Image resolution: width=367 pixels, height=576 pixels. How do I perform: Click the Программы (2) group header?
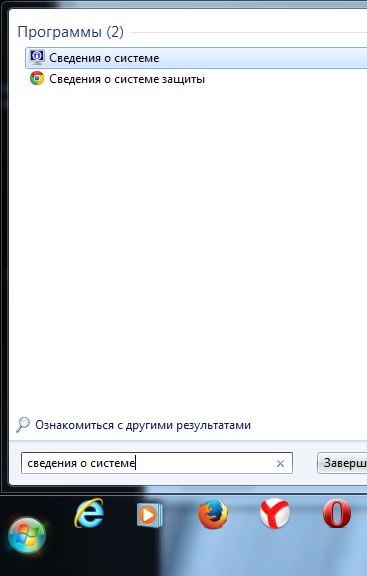71,32
